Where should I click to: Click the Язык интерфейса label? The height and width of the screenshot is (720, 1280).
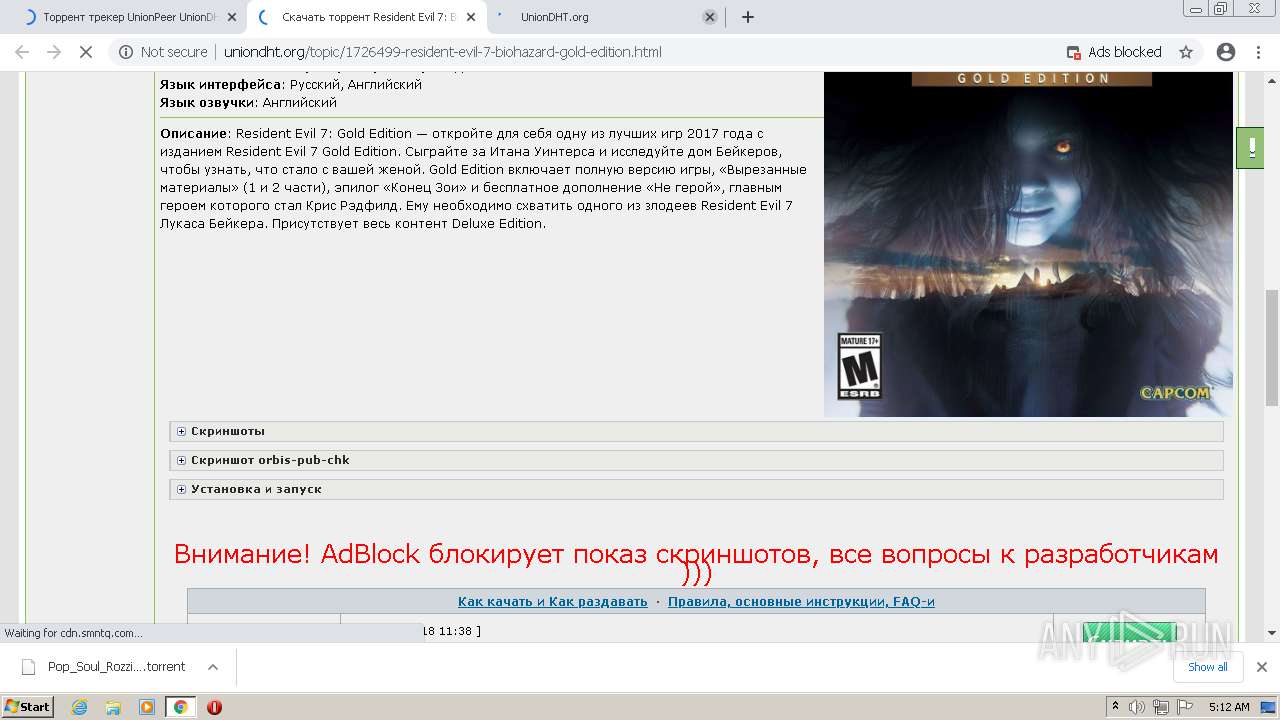[222, 85]
